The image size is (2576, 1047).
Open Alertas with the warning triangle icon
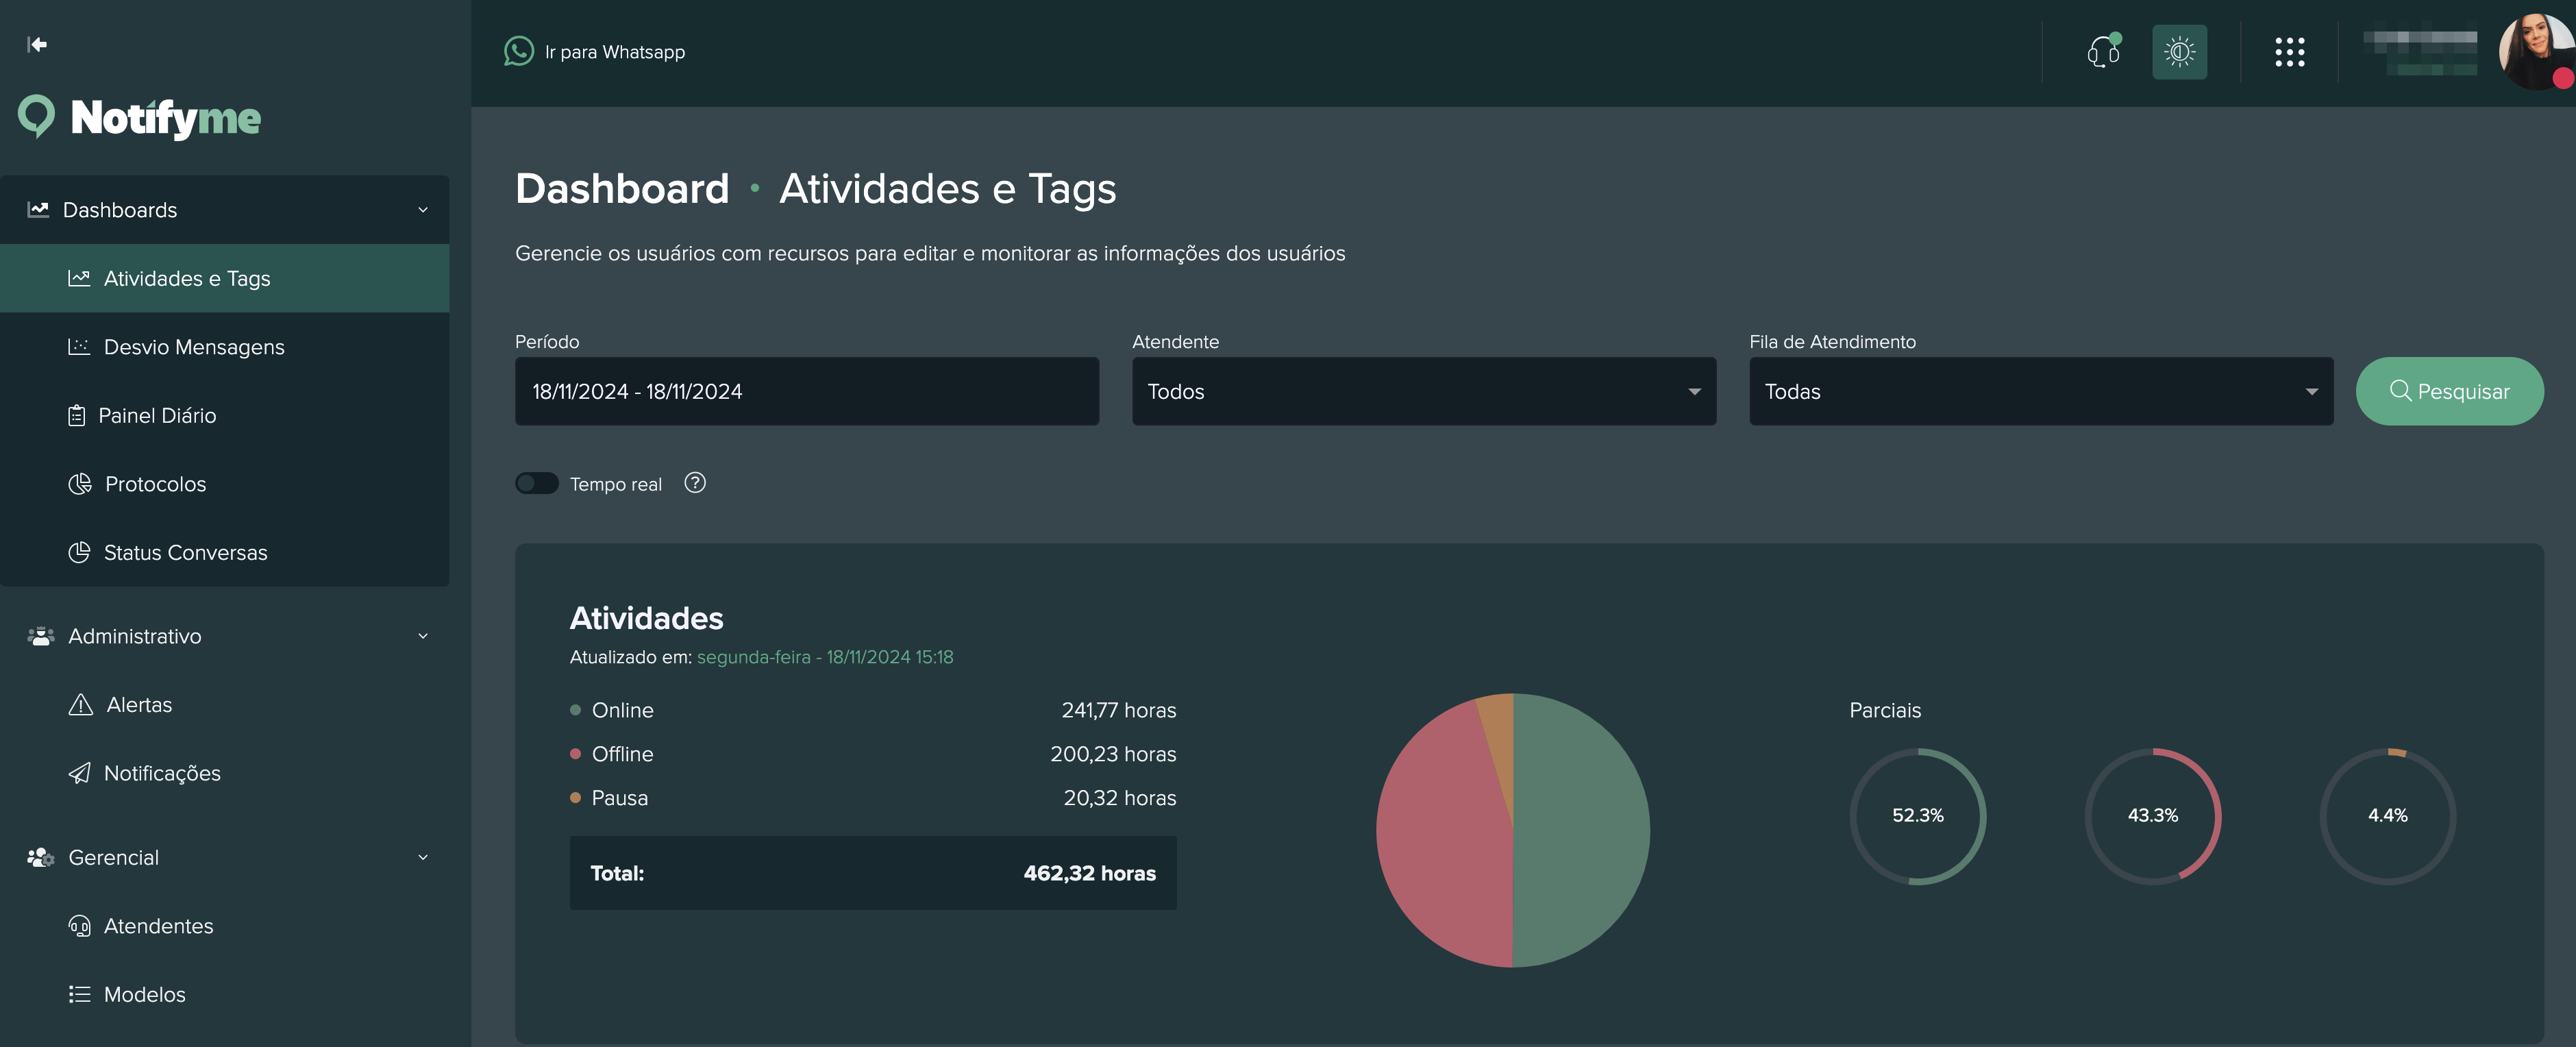[x=80, y=705]
